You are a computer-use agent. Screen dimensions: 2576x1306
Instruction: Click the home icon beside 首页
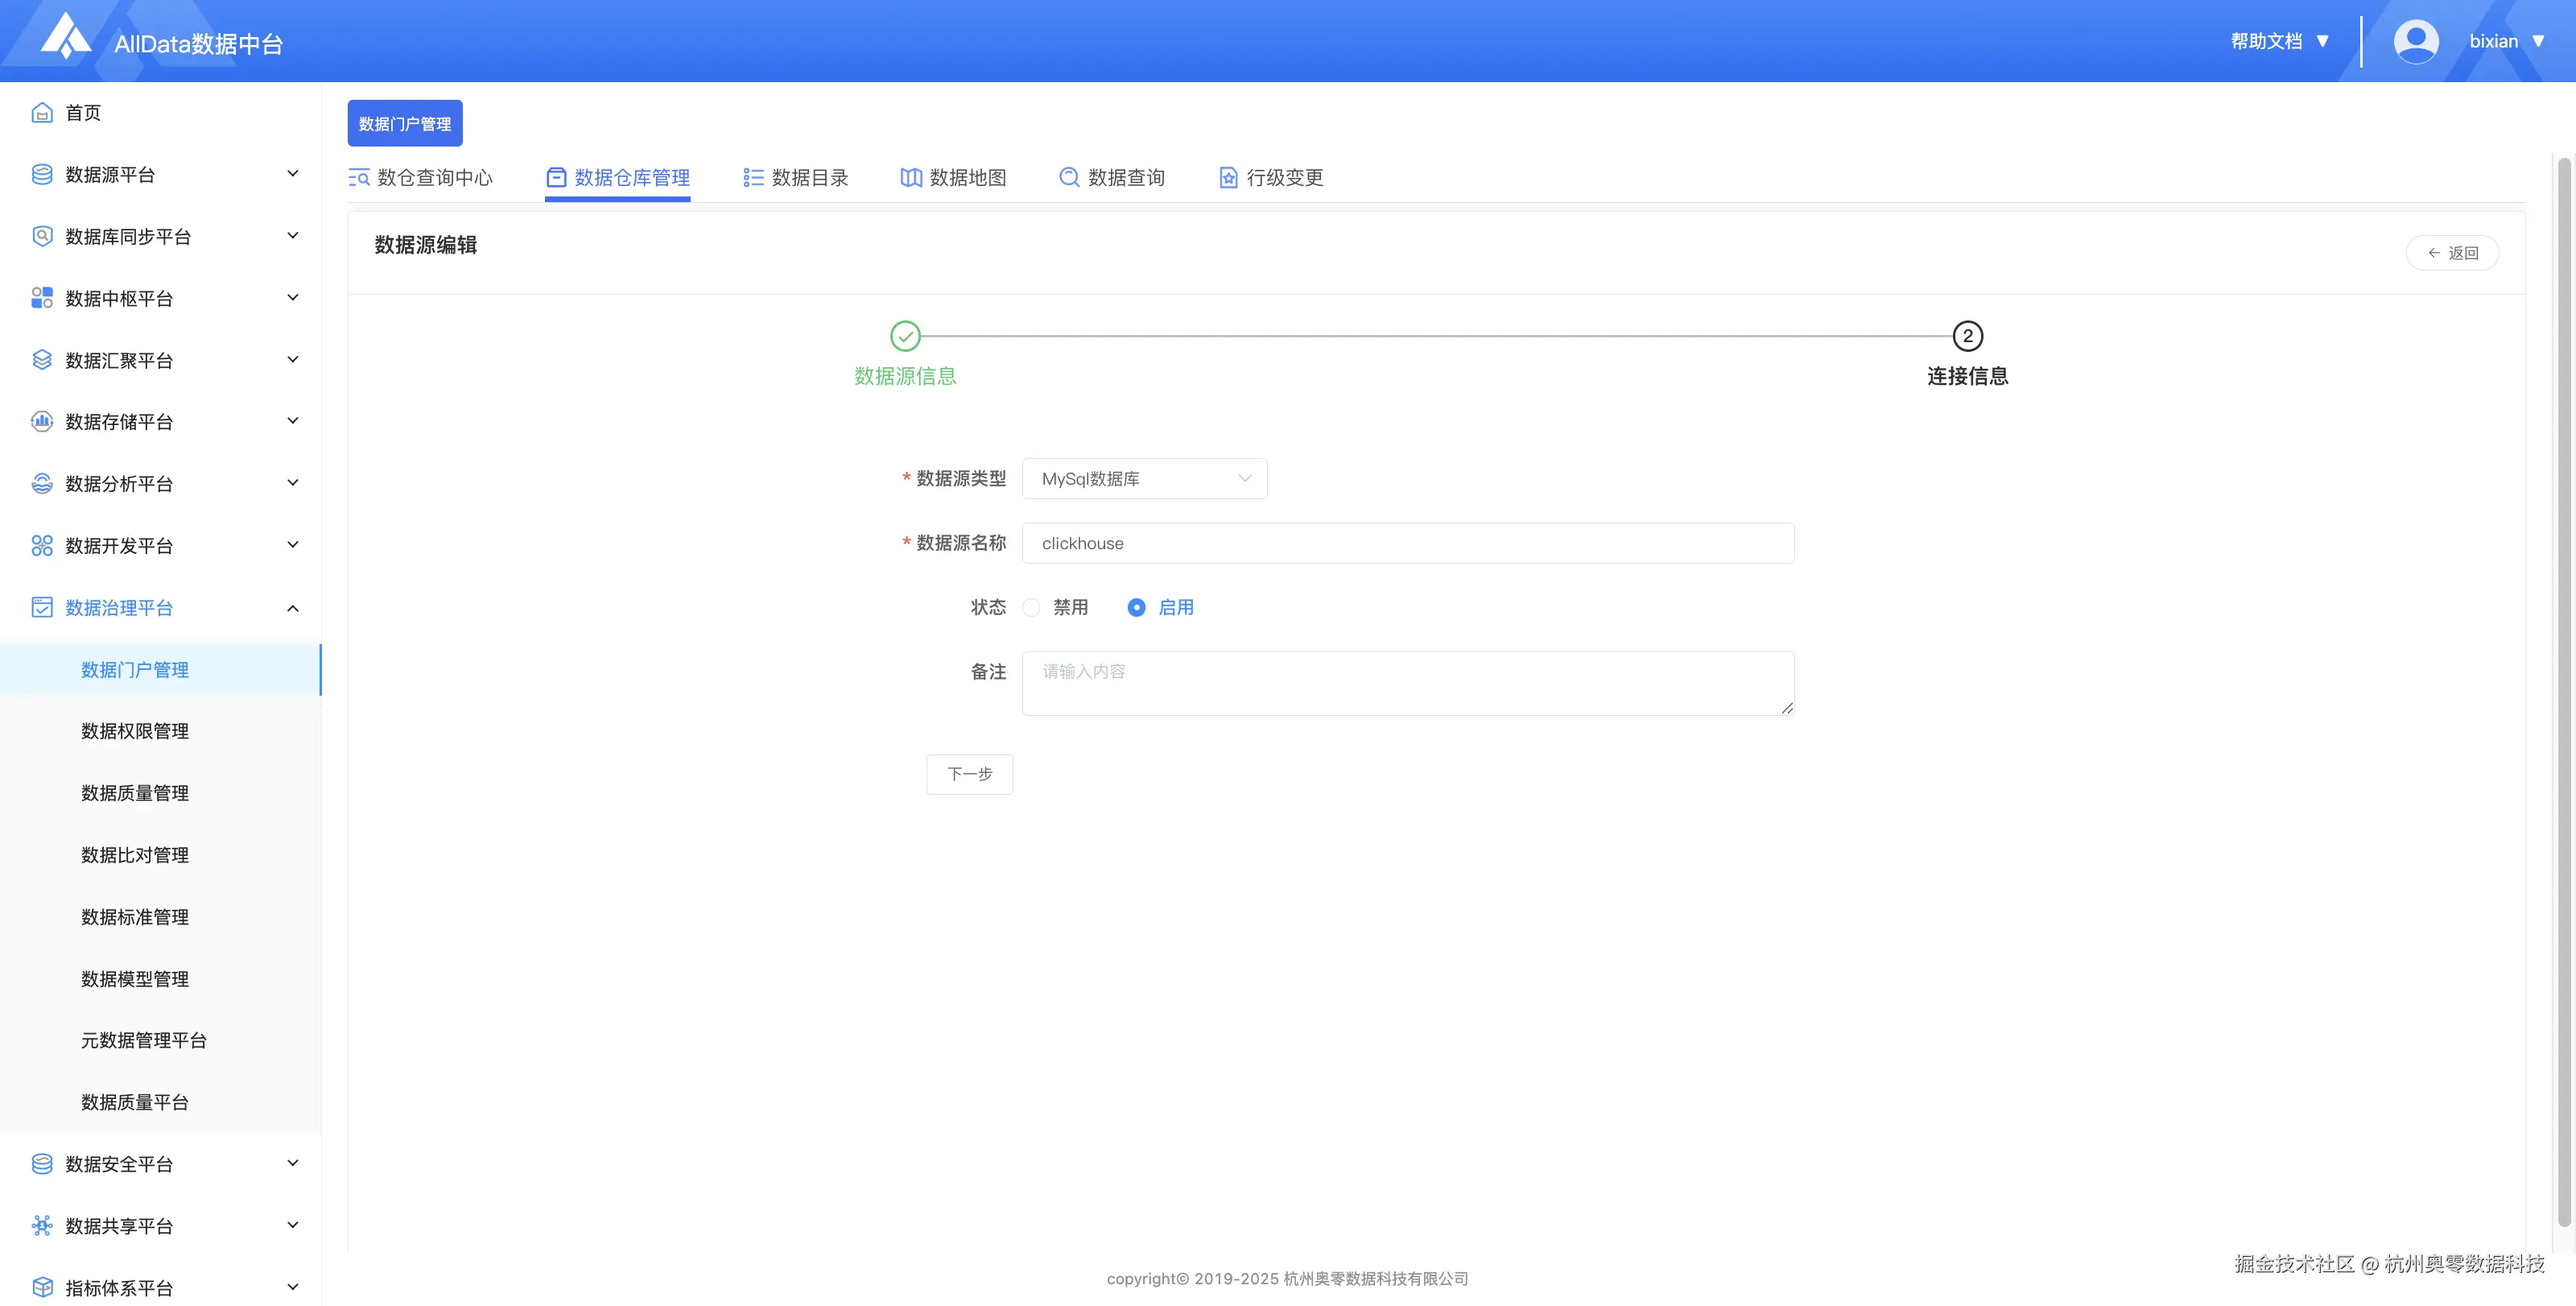(42, 113)
